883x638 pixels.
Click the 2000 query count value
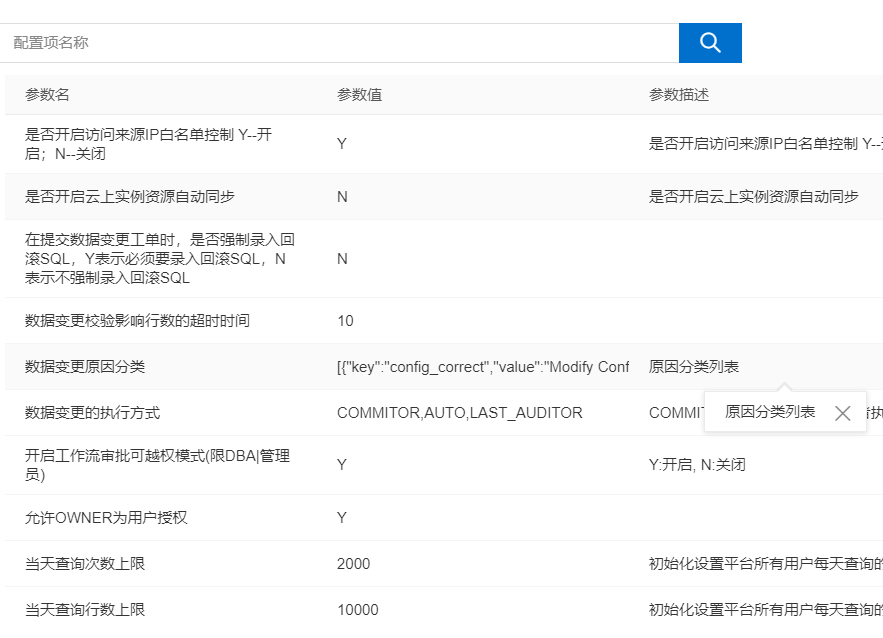(353, 564)
